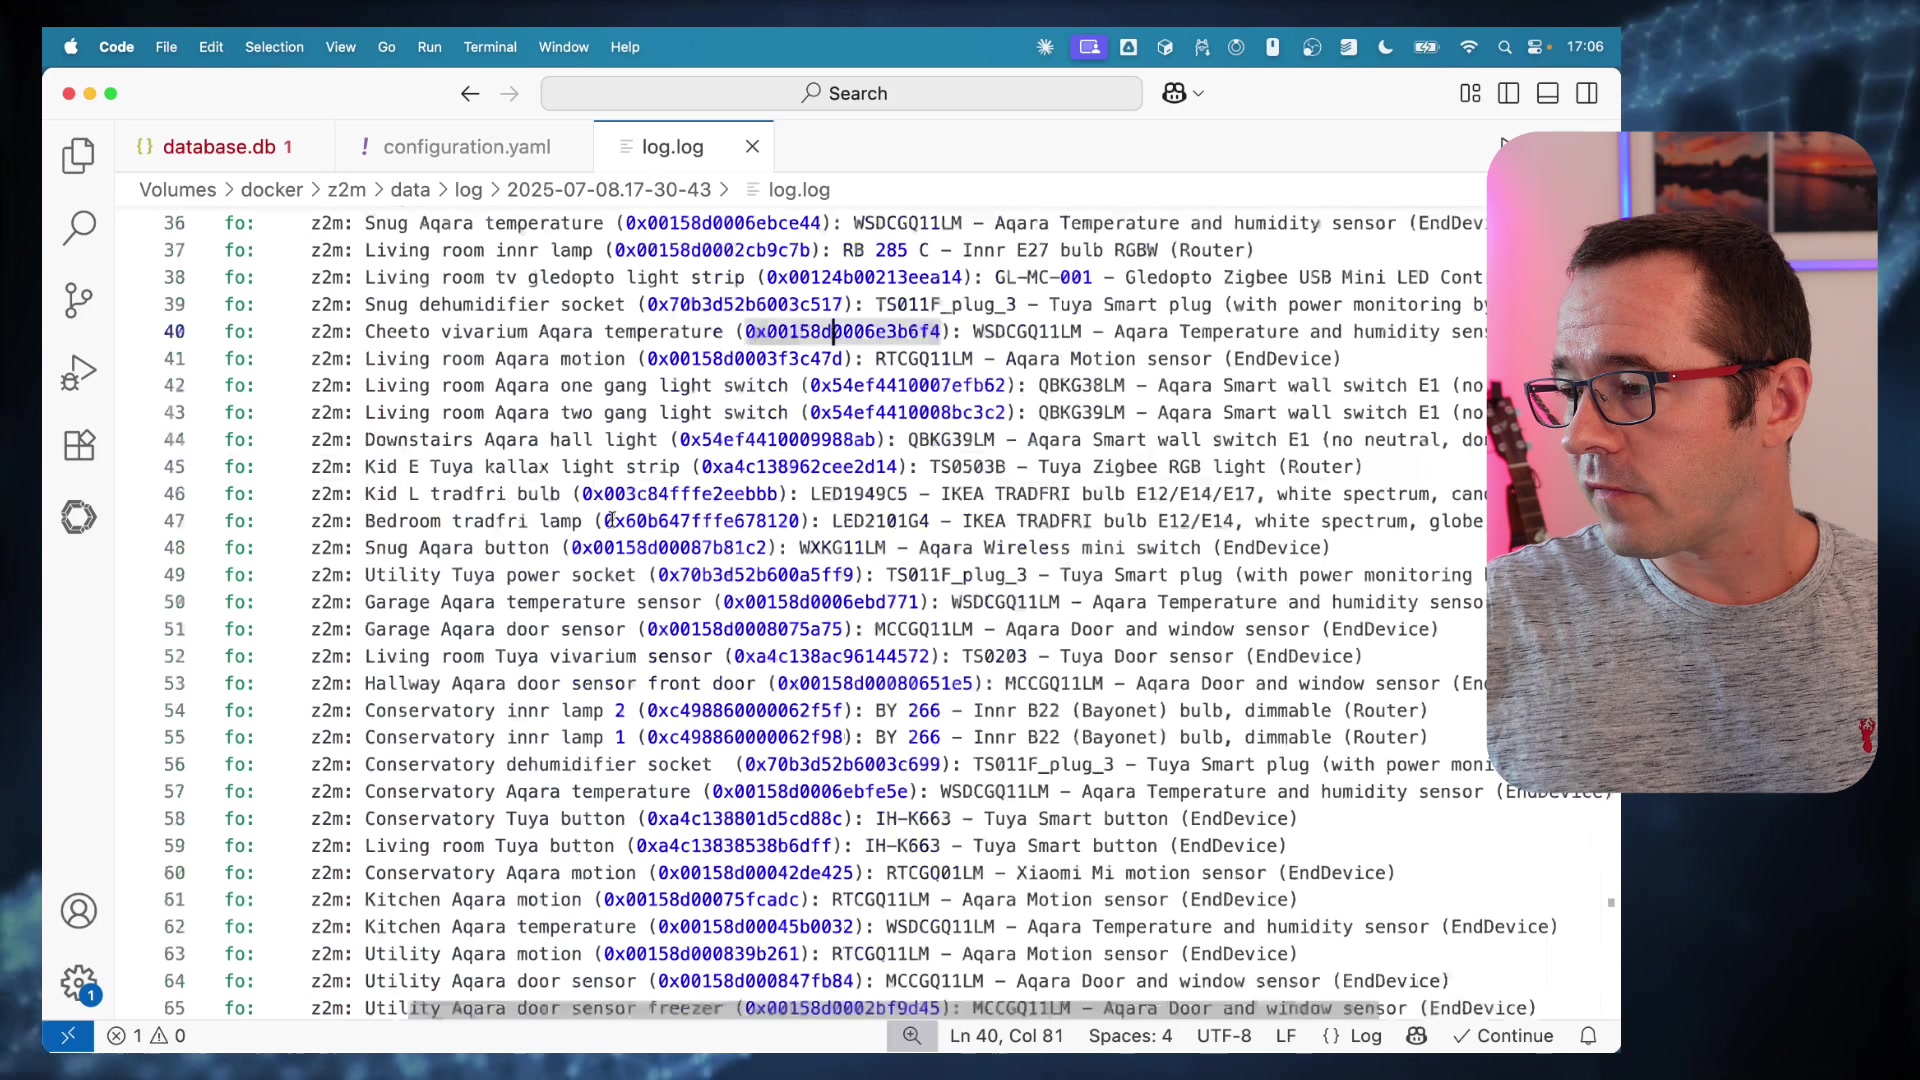Open the Explorer view in the activity bar
This screenshot has width=1920, height=1080.
pos(78,156)
